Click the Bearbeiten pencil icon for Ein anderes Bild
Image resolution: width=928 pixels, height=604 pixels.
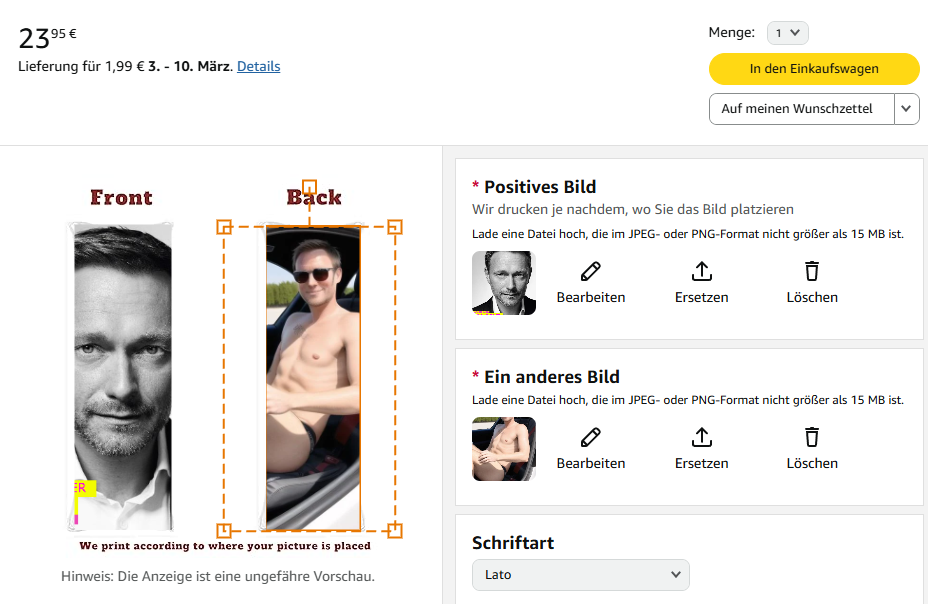pos(590,438)
